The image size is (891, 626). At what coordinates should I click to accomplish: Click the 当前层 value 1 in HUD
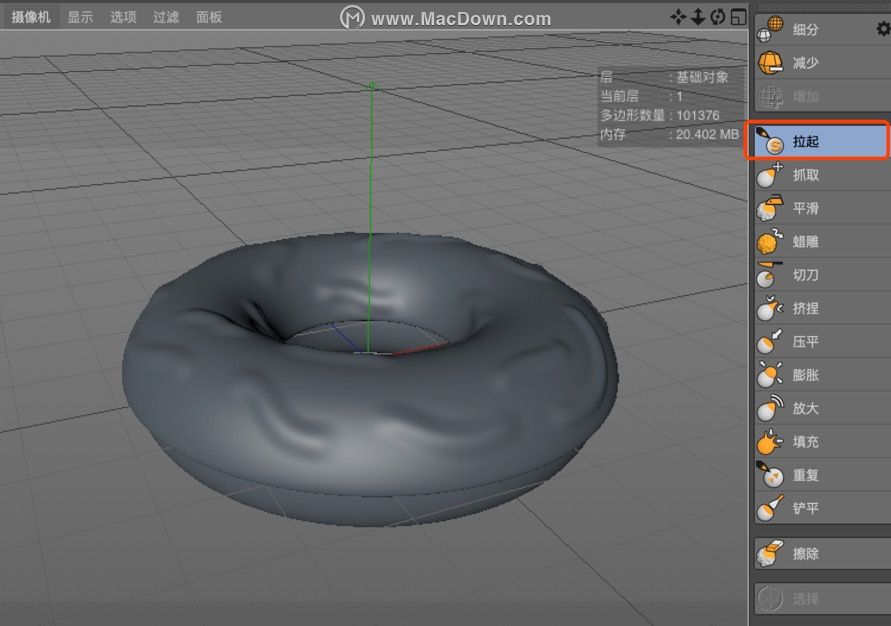tap(679, 96)
